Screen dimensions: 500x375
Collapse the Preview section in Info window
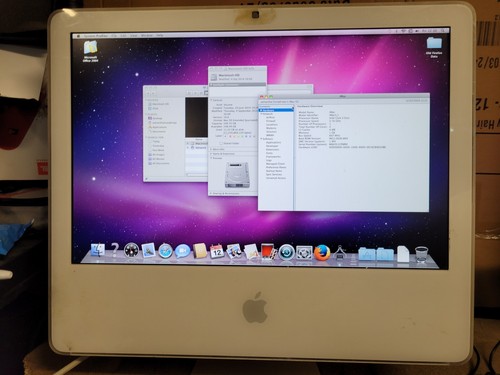click(211, 158)
